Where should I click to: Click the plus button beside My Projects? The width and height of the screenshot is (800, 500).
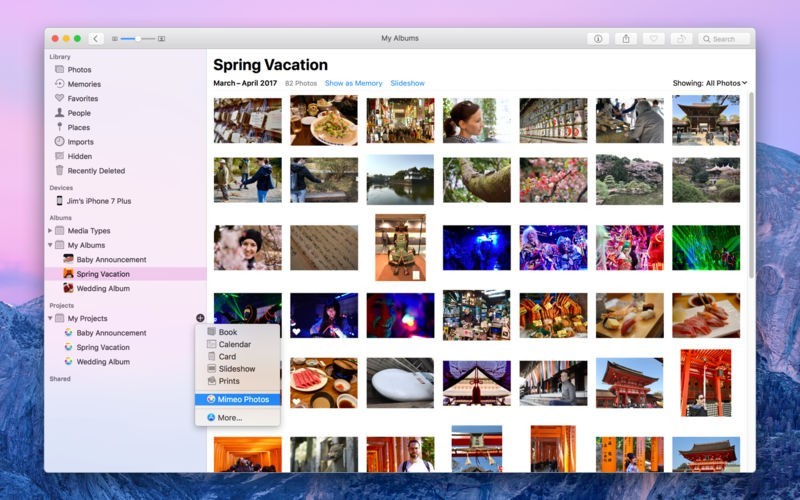(200, 318)
